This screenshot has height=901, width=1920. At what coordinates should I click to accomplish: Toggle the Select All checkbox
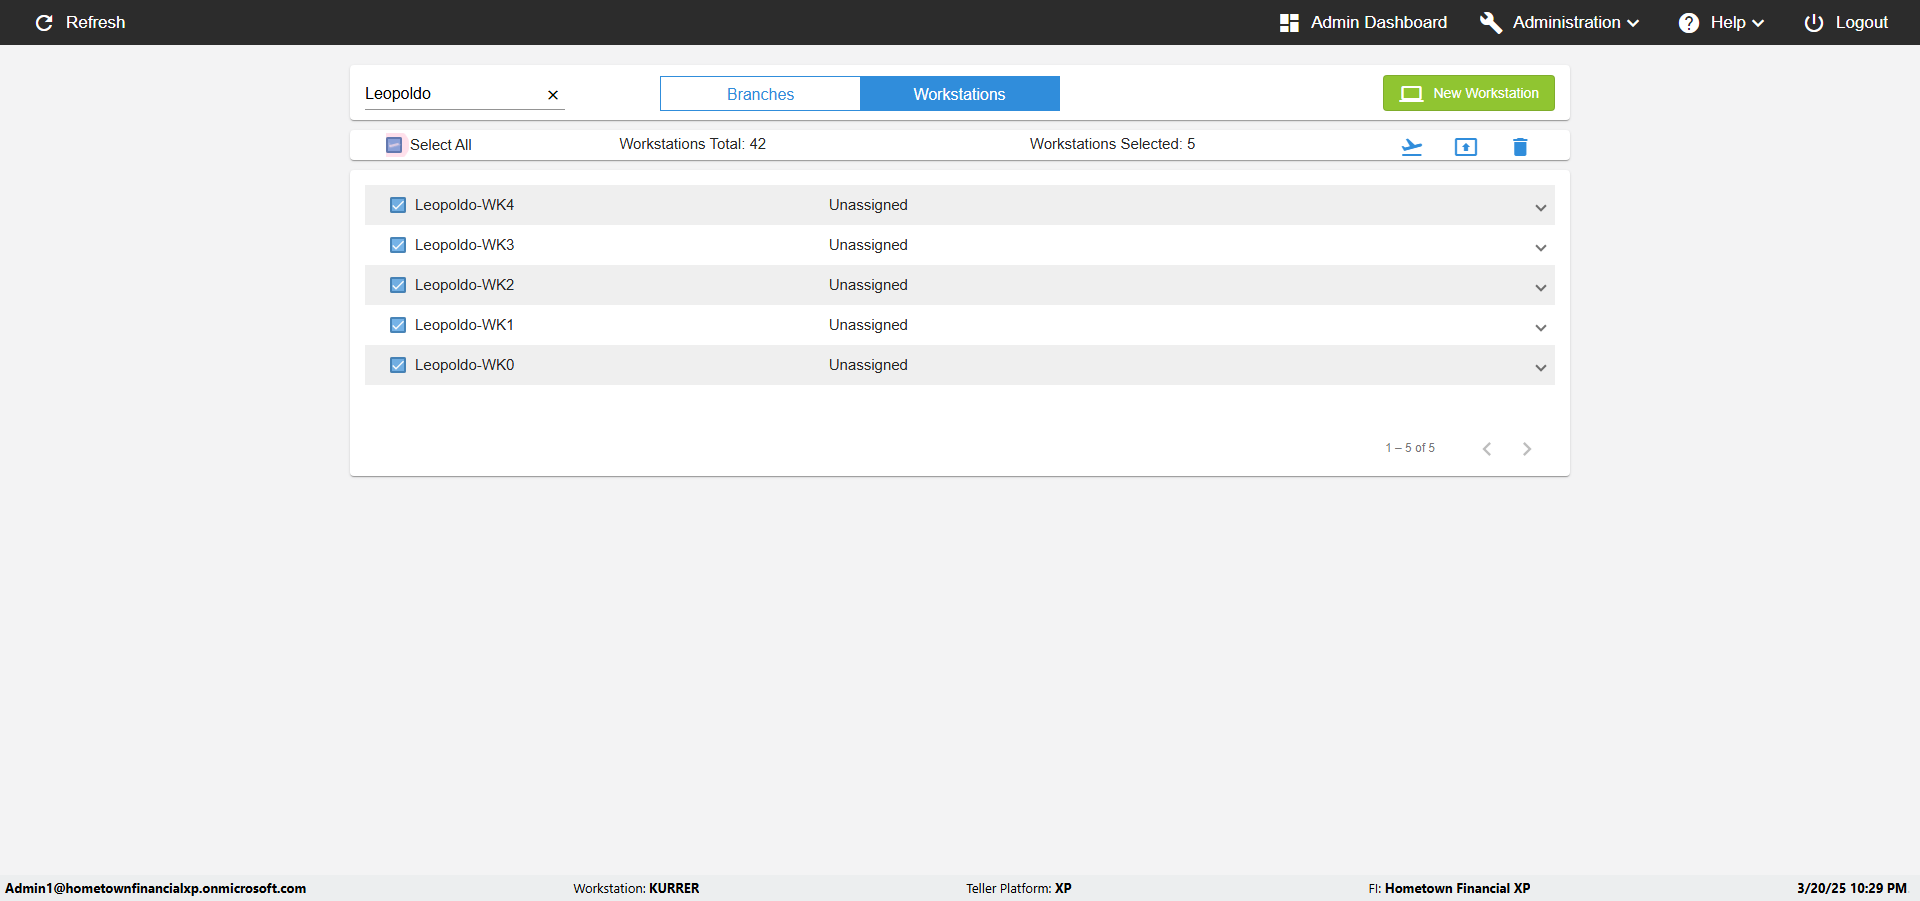tap(394, 145)
